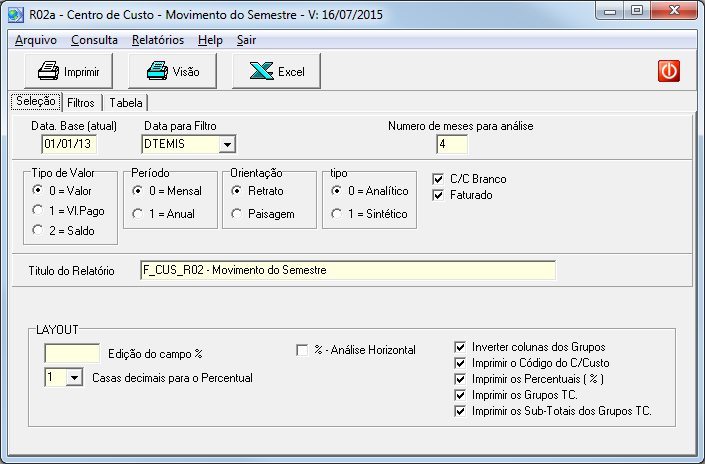Click the Titulo do Relatório text field
The width and height of the screenshot is (705, 464).
(x=348, y=270)
